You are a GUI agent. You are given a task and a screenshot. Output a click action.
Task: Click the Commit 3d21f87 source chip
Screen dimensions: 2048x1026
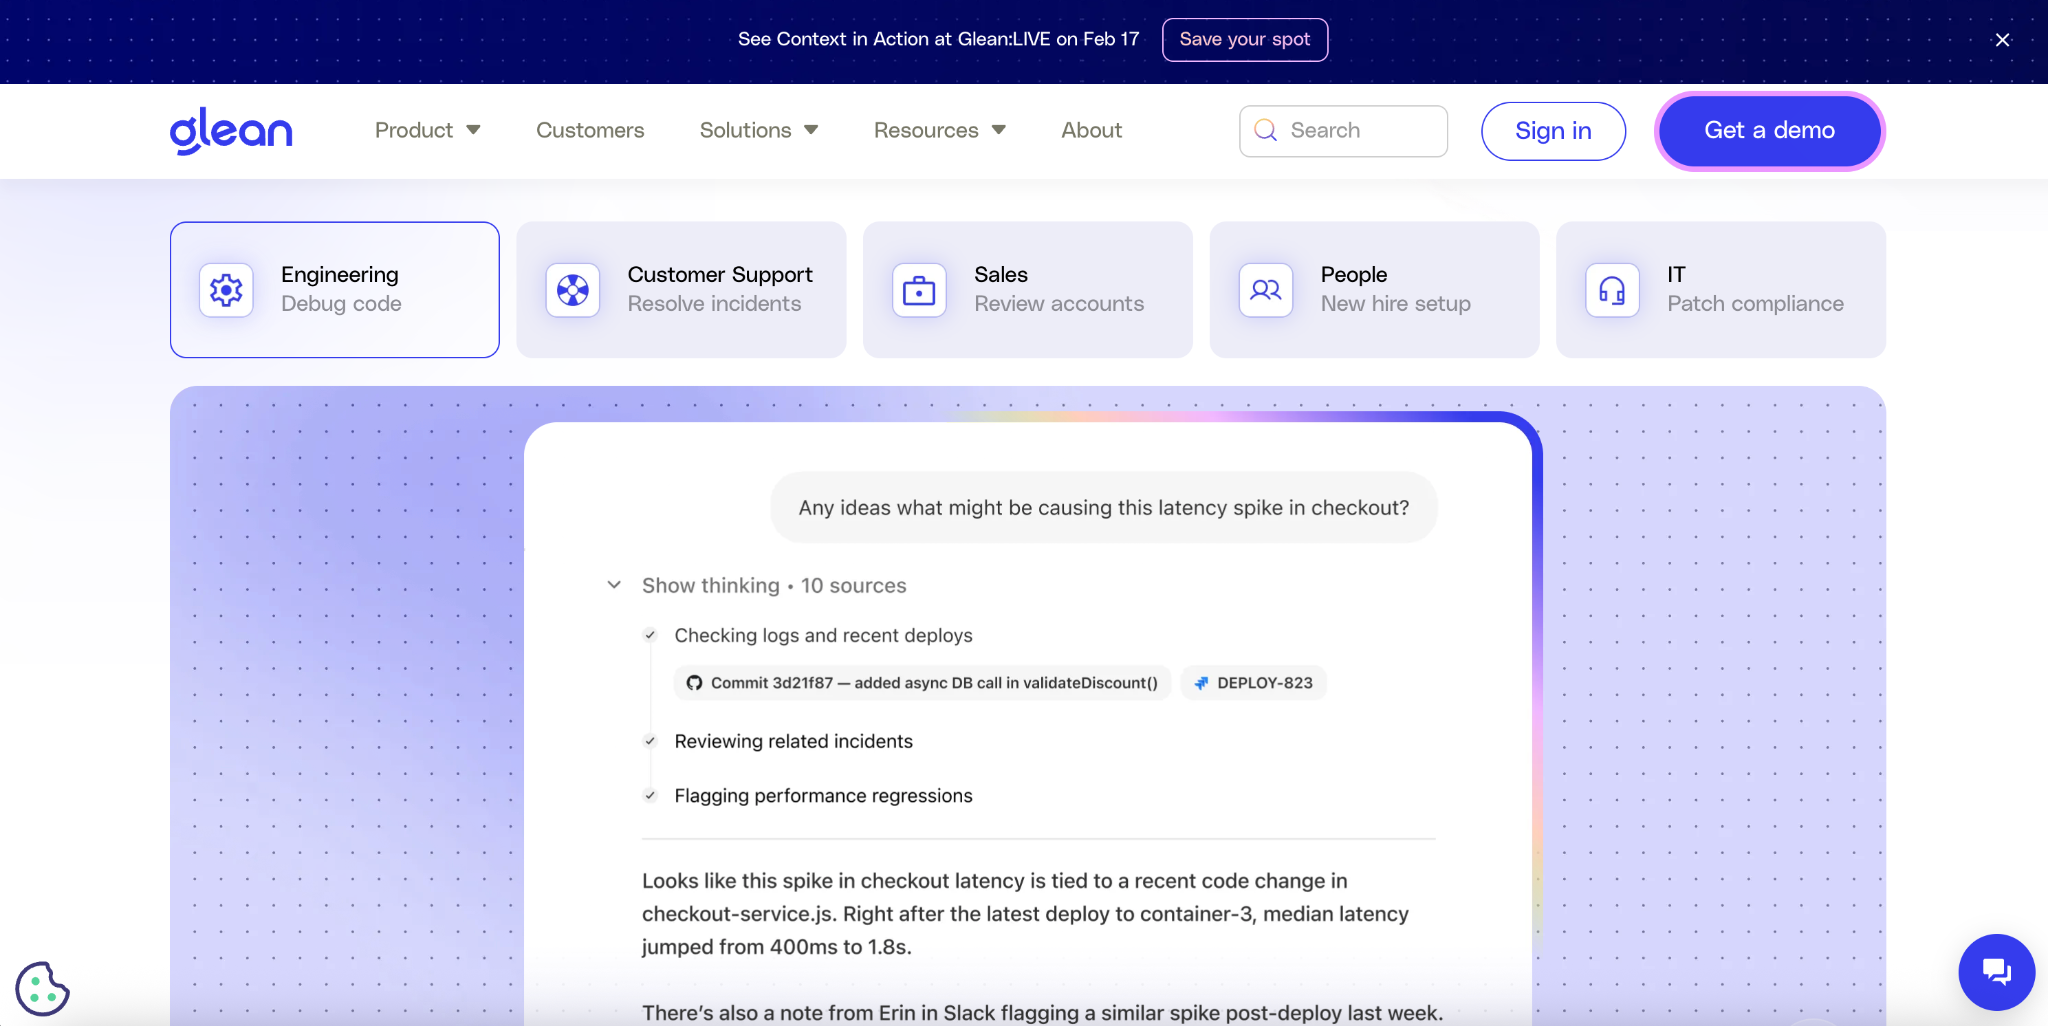tap(922, 683)
